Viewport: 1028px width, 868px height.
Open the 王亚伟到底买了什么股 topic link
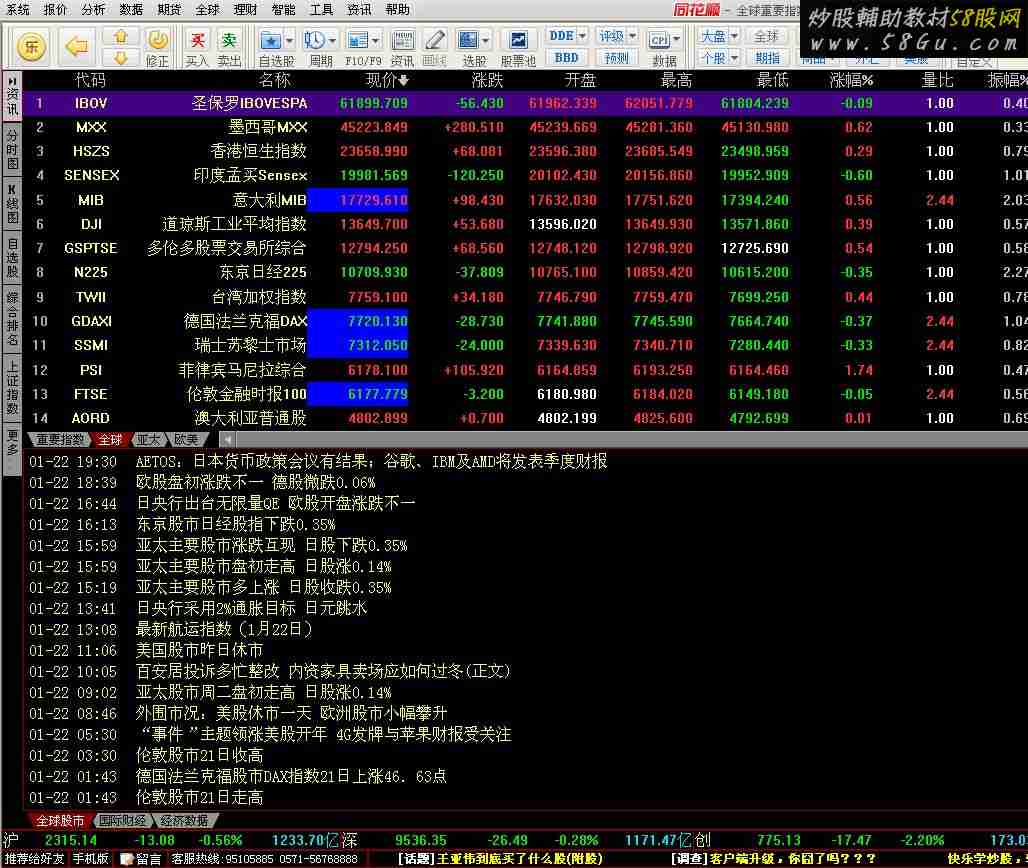coord(500,859)
